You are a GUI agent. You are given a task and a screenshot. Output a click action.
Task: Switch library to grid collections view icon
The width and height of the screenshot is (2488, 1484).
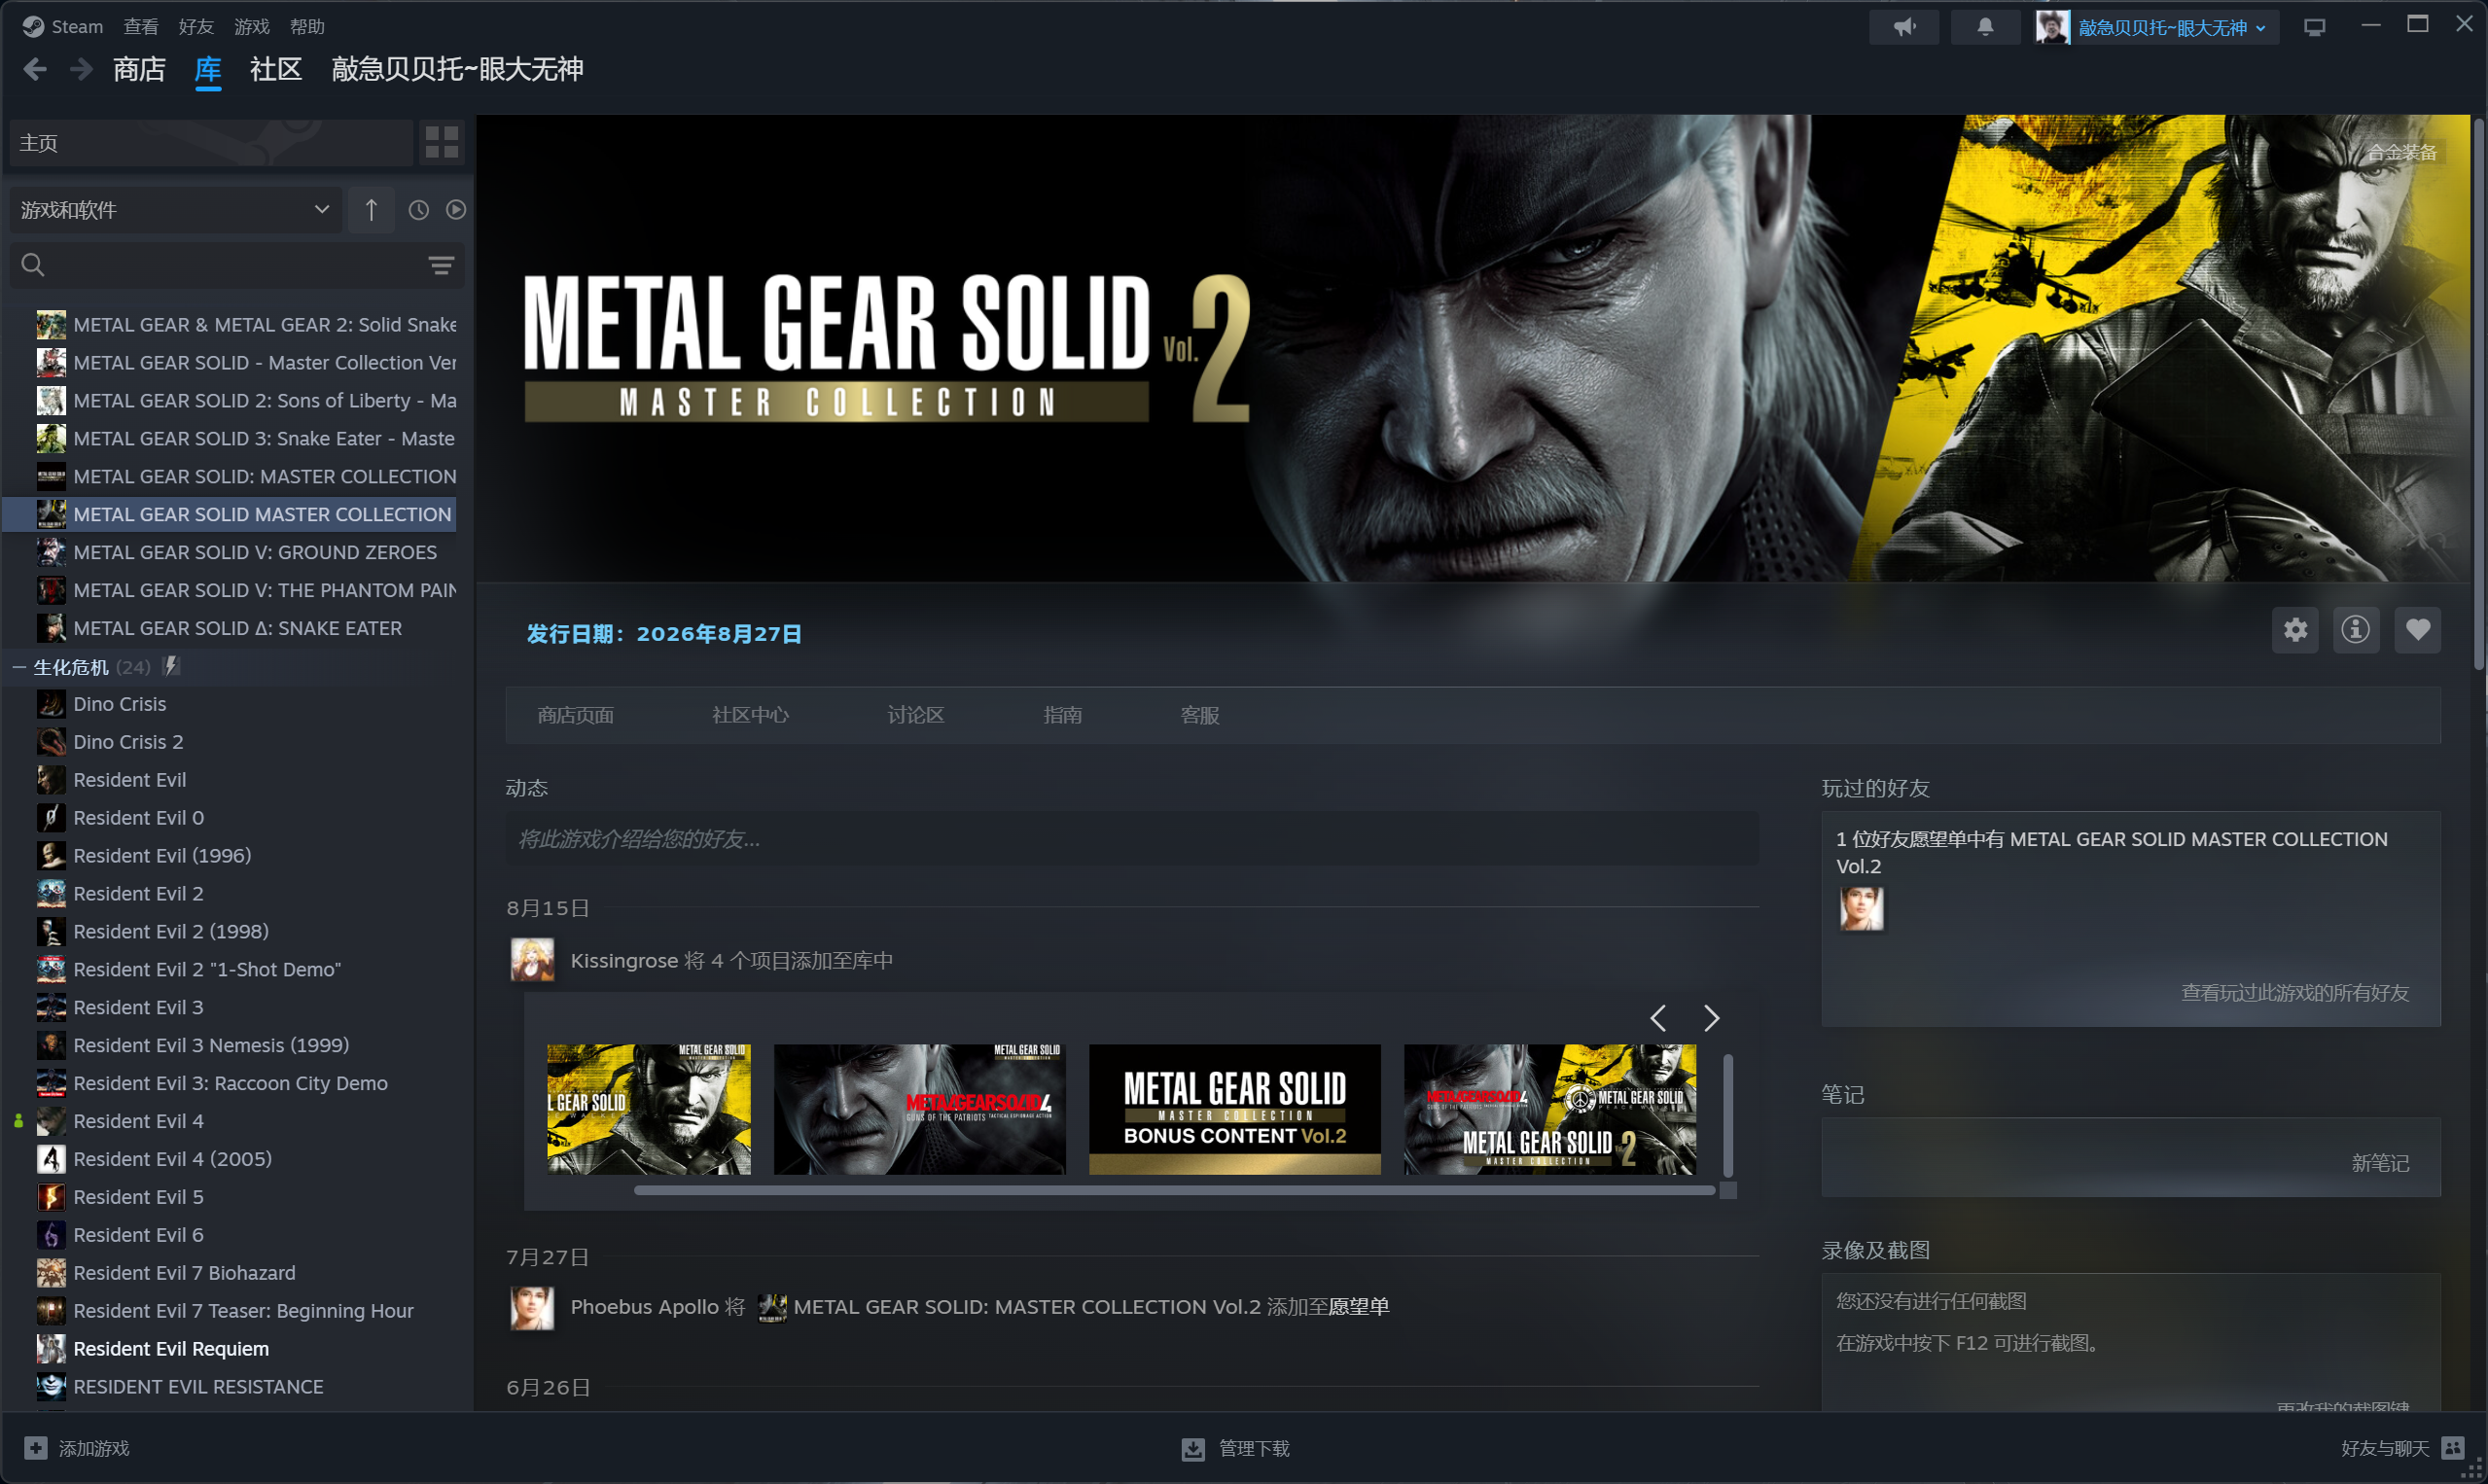tap(441, 142)
